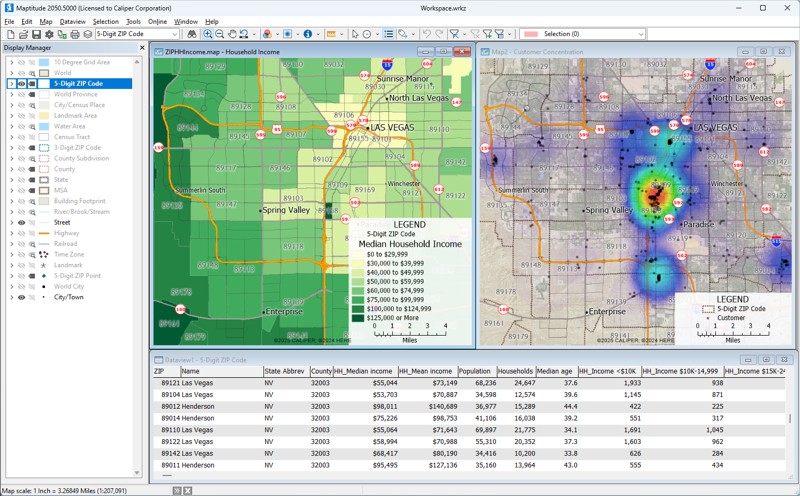This screenshot has width=800, height=496.
Task: Show the World layer via eye icon
Action: coord(21,73)
